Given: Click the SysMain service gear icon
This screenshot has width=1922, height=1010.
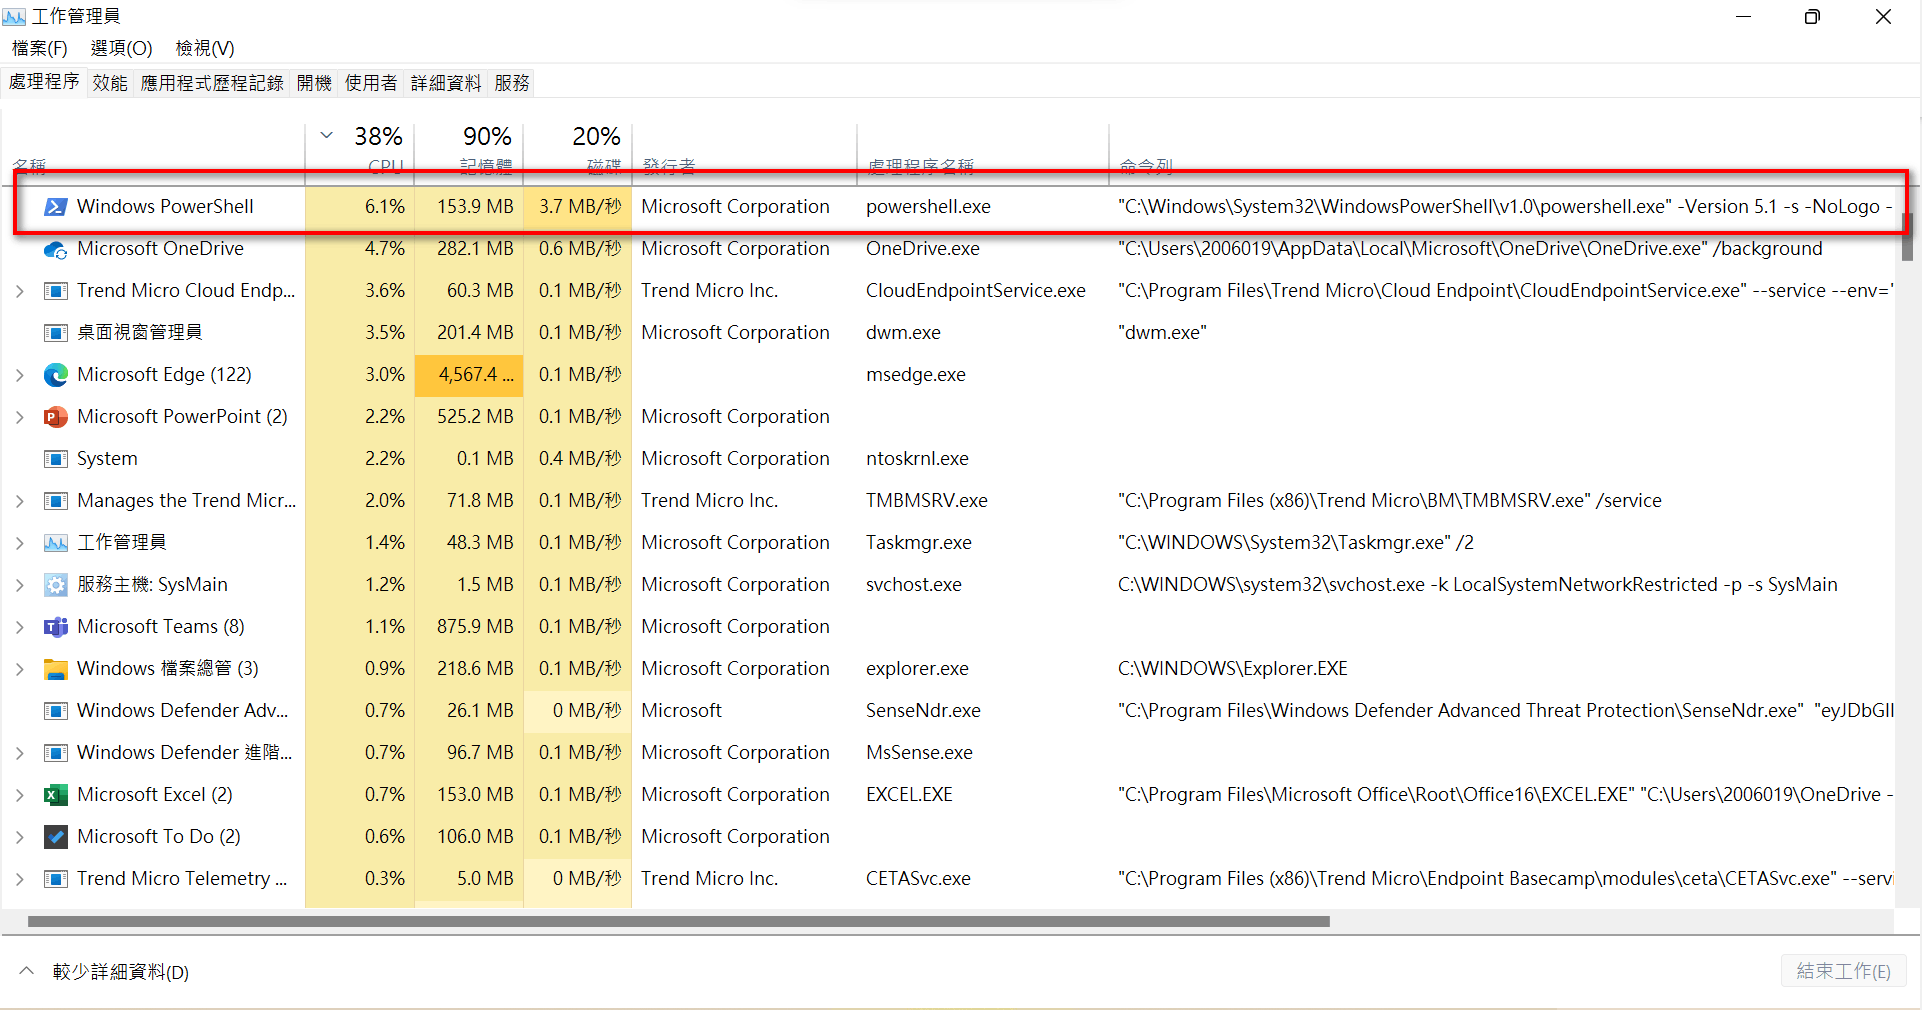Looking at the screenshot, I should tap(56, 585).
